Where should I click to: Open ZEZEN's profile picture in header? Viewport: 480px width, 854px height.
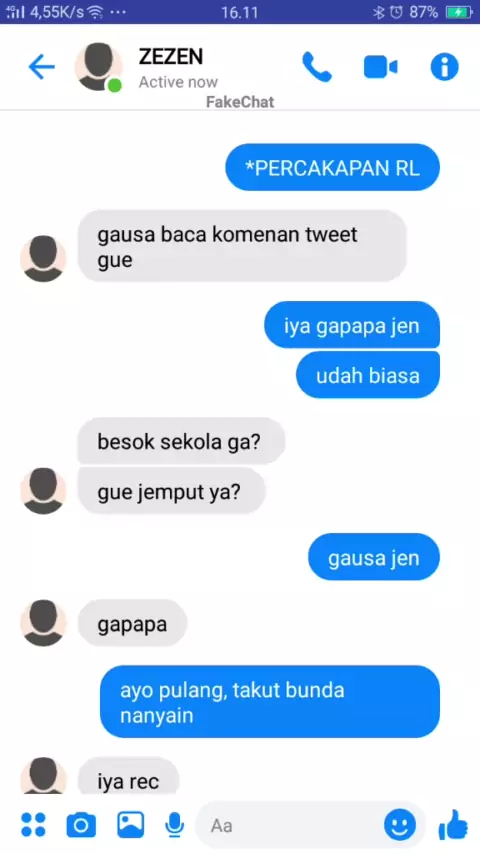99,68
